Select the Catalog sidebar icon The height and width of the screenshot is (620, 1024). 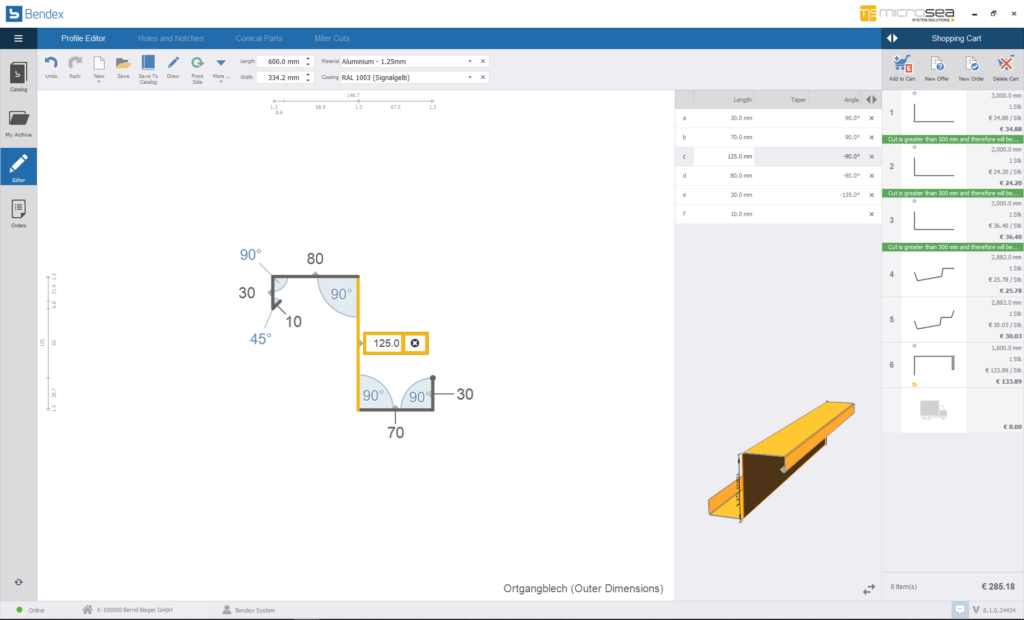pos(17,74)
